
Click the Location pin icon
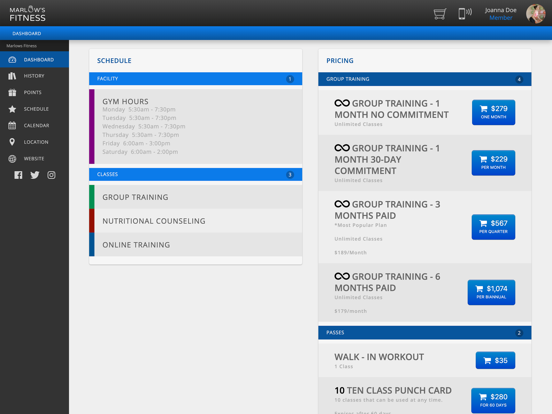(12, 142)
